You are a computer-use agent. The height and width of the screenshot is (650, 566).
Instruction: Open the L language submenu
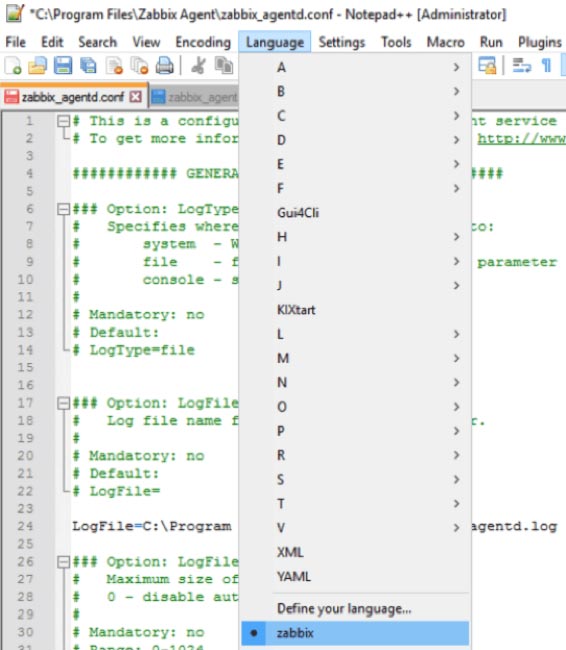(x=355, y=334)
